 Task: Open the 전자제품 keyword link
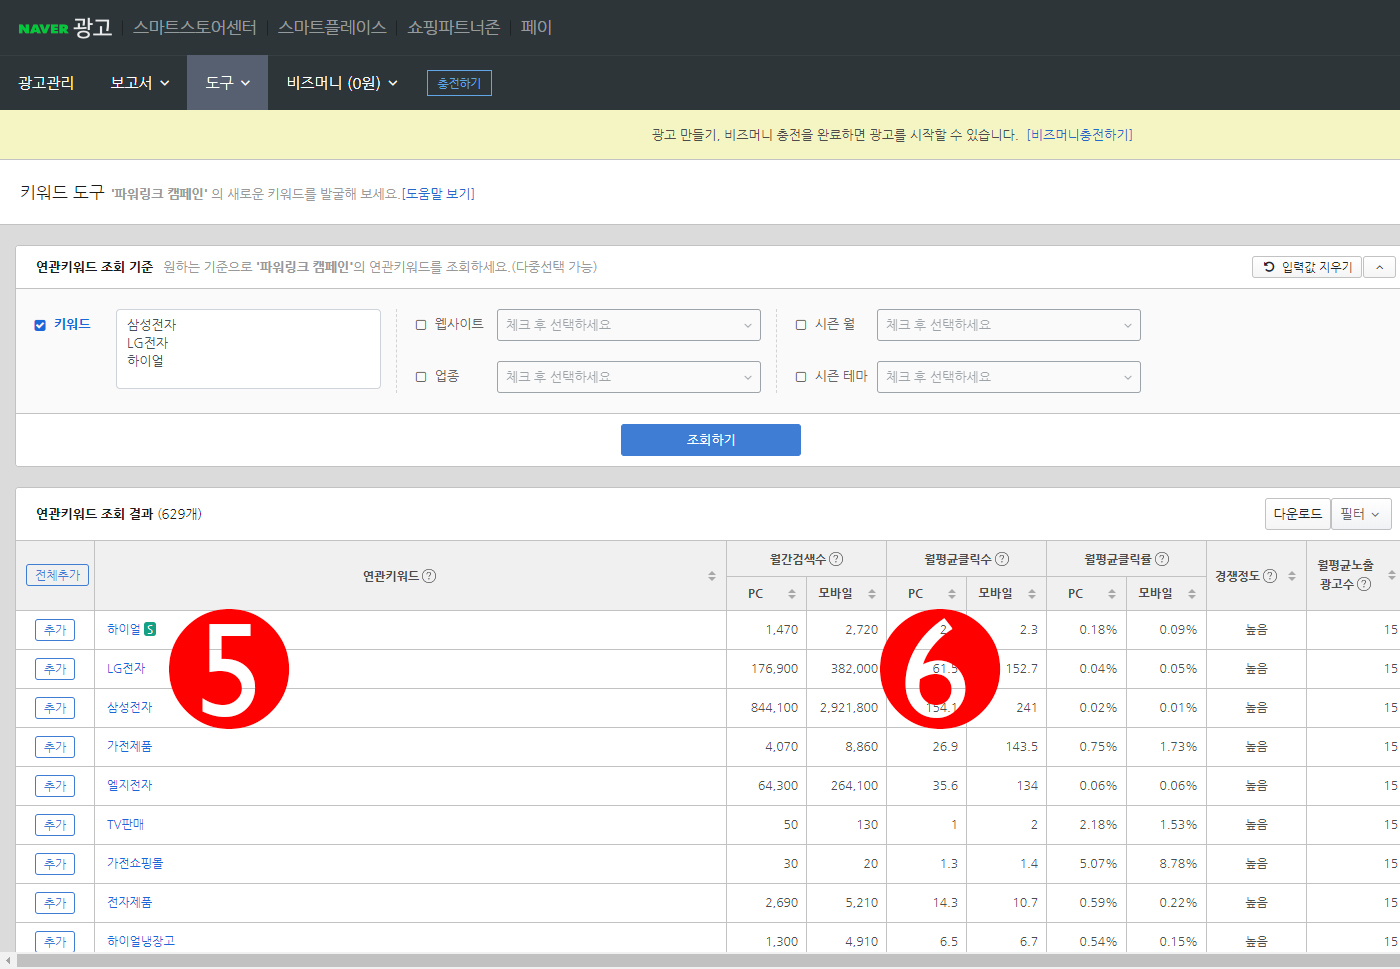pyautogui.click(x=129, y=902)
